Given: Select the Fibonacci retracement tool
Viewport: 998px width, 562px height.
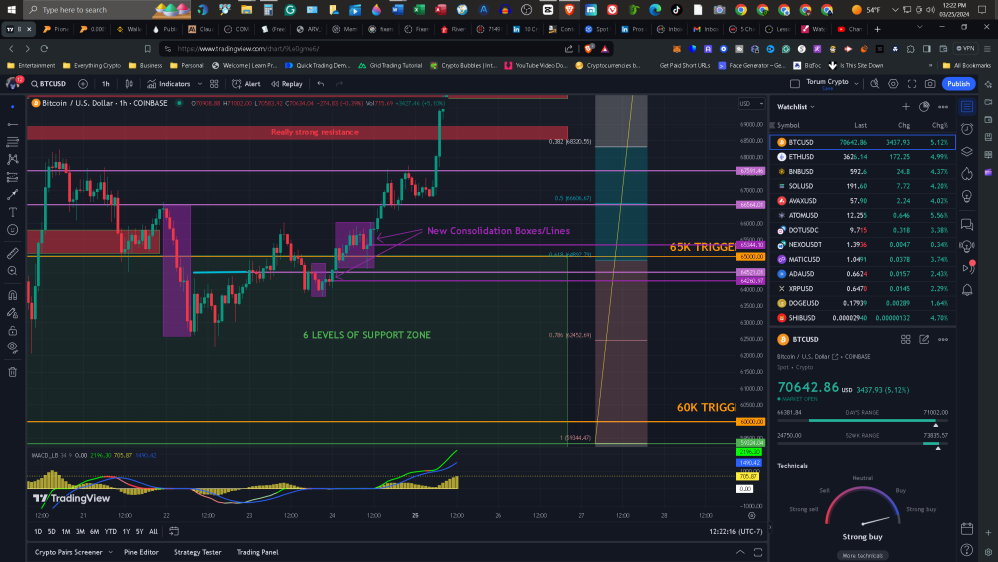Looking at the screenshot, I should click(12, 142).
